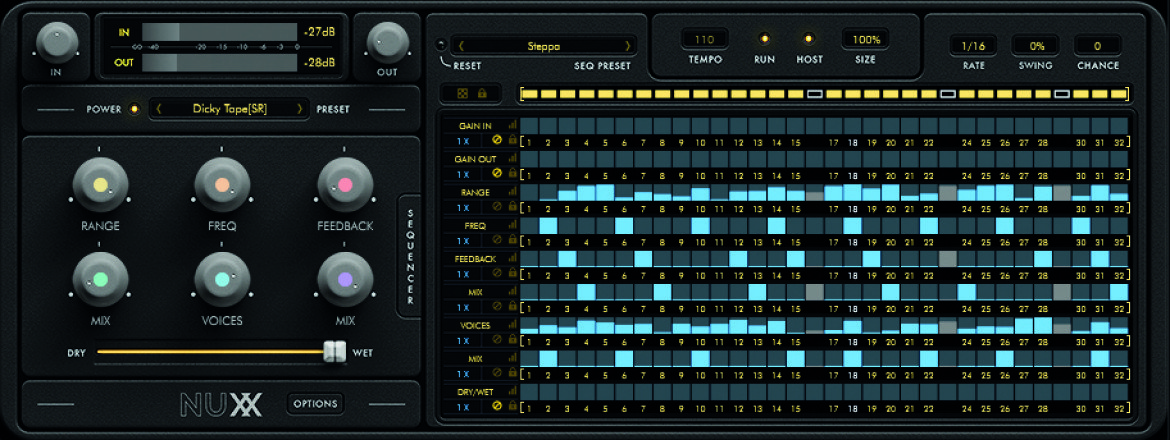
Task: Click the bars icon next to VOICES label
Action: point(513,325)
